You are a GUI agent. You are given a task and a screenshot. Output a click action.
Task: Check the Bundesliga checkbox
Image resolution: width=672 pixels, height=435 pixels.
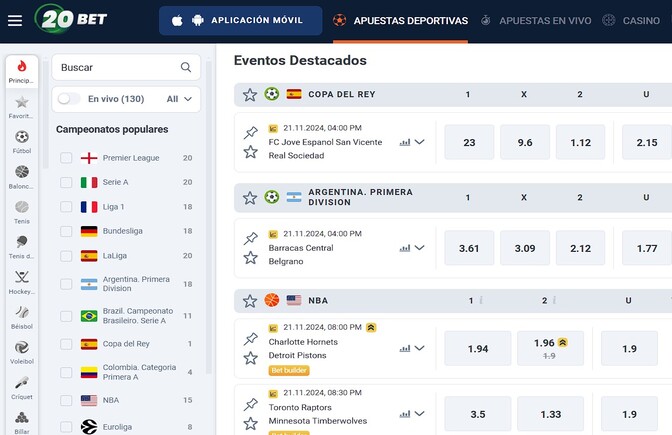point(66,231)
